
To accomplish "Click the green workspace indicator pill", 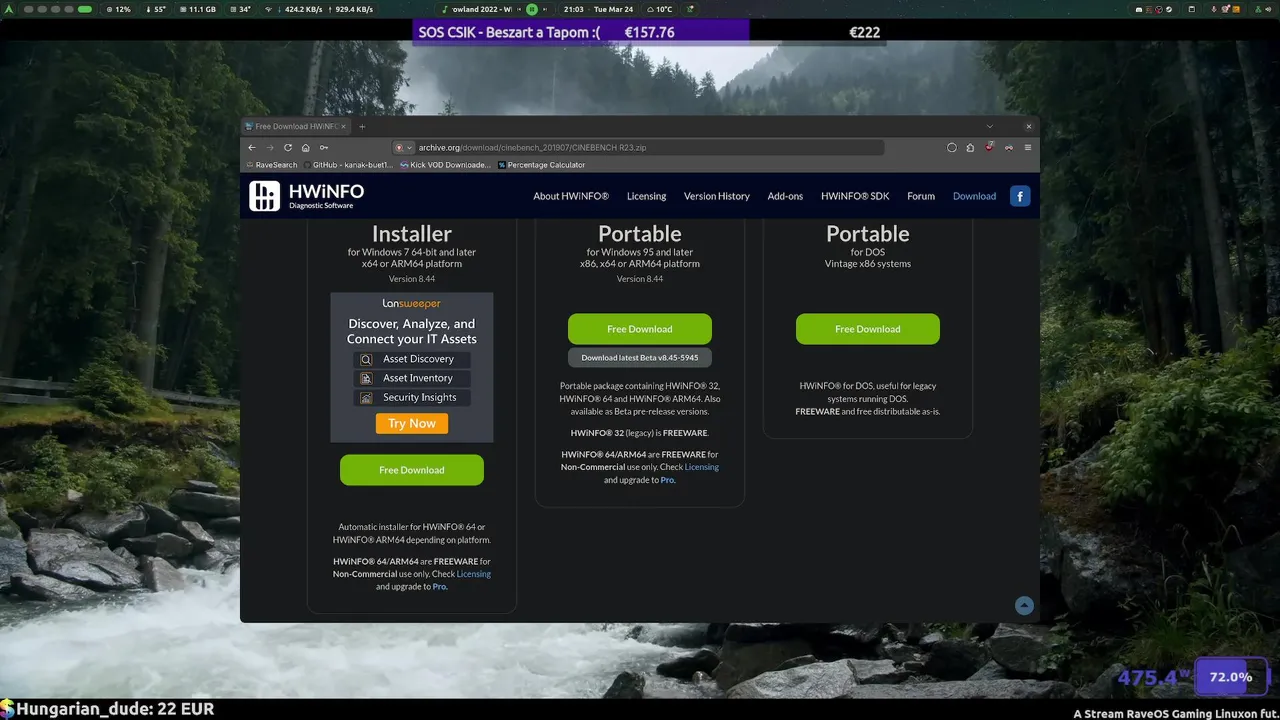I will point(85,9).
